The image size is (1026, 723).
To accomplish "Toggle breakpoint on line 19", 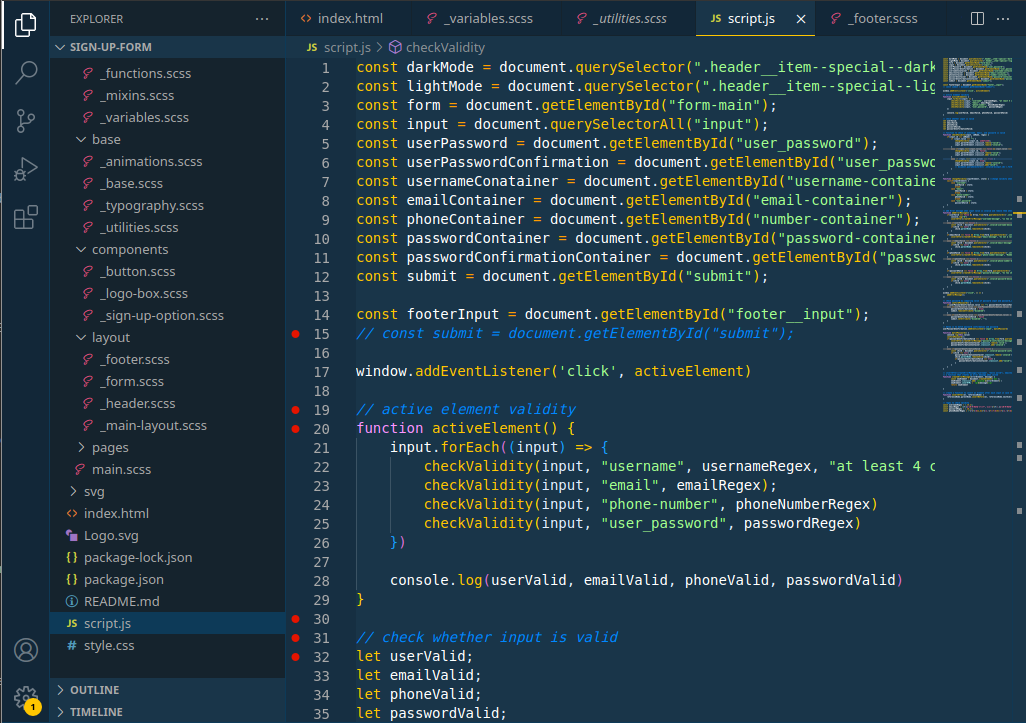I will point(296,410).
